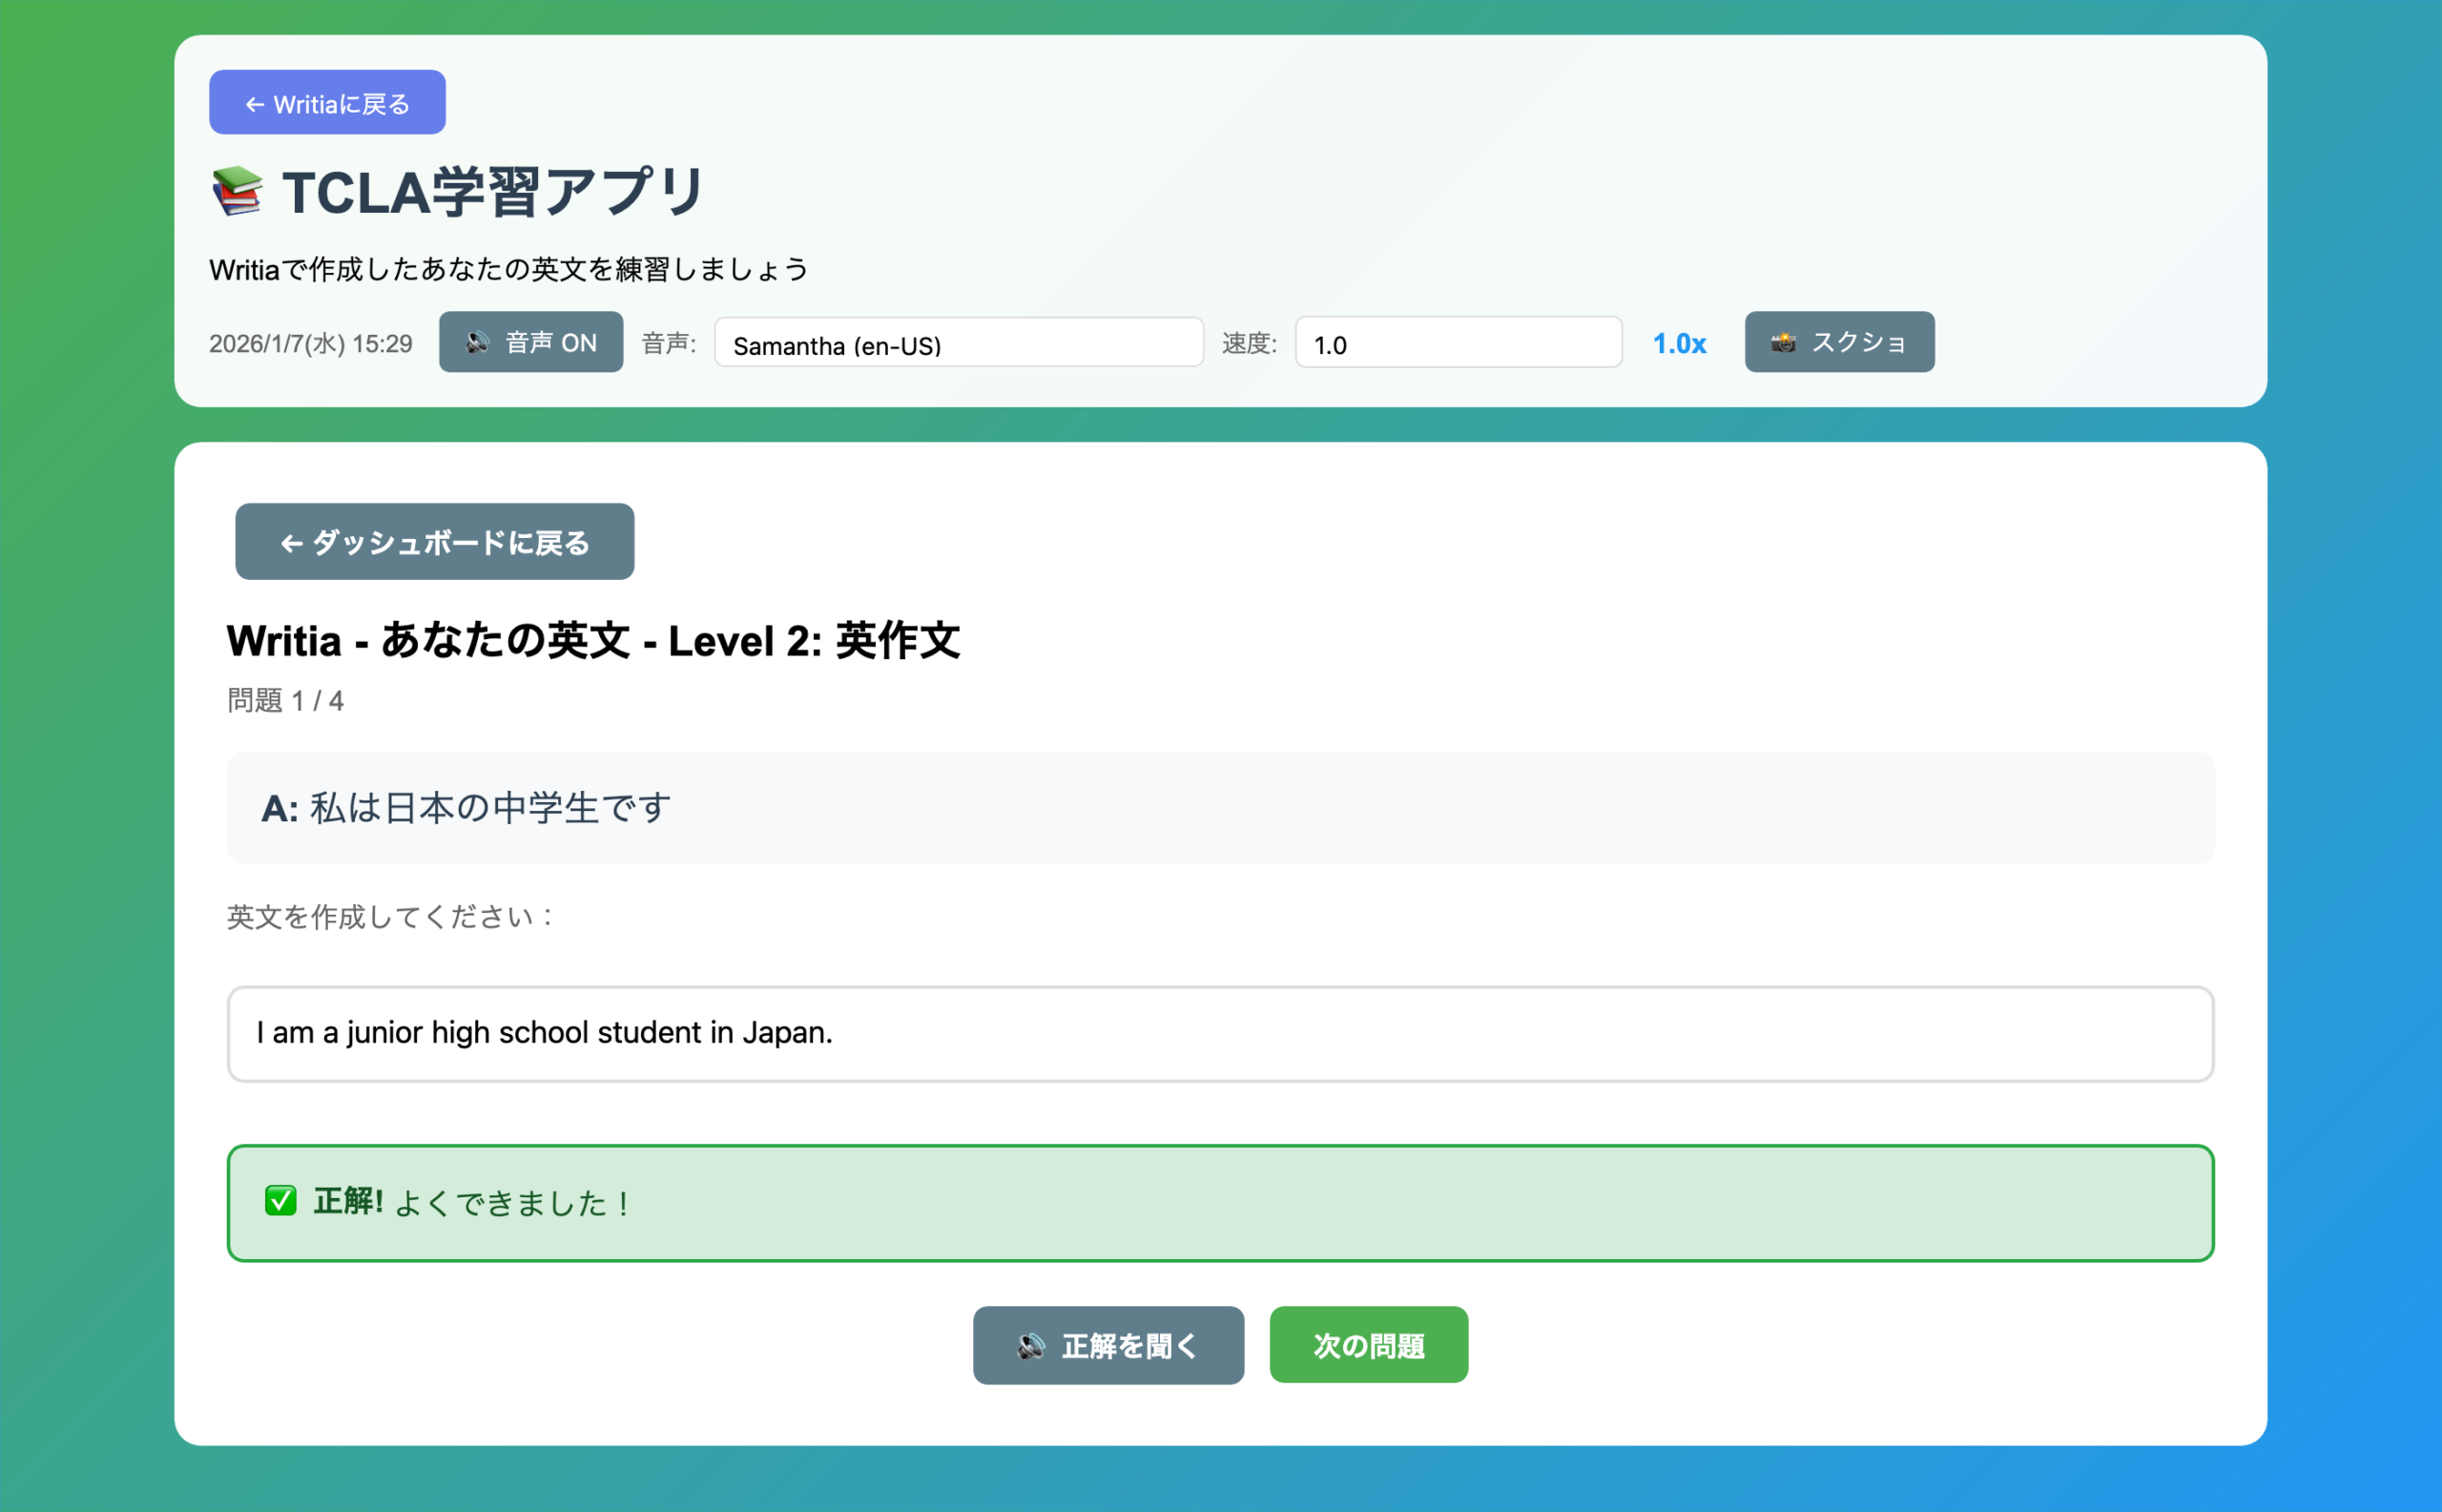Go to 次の問題 next question
2442x1512 pixels.
tap(1368, 1346)
